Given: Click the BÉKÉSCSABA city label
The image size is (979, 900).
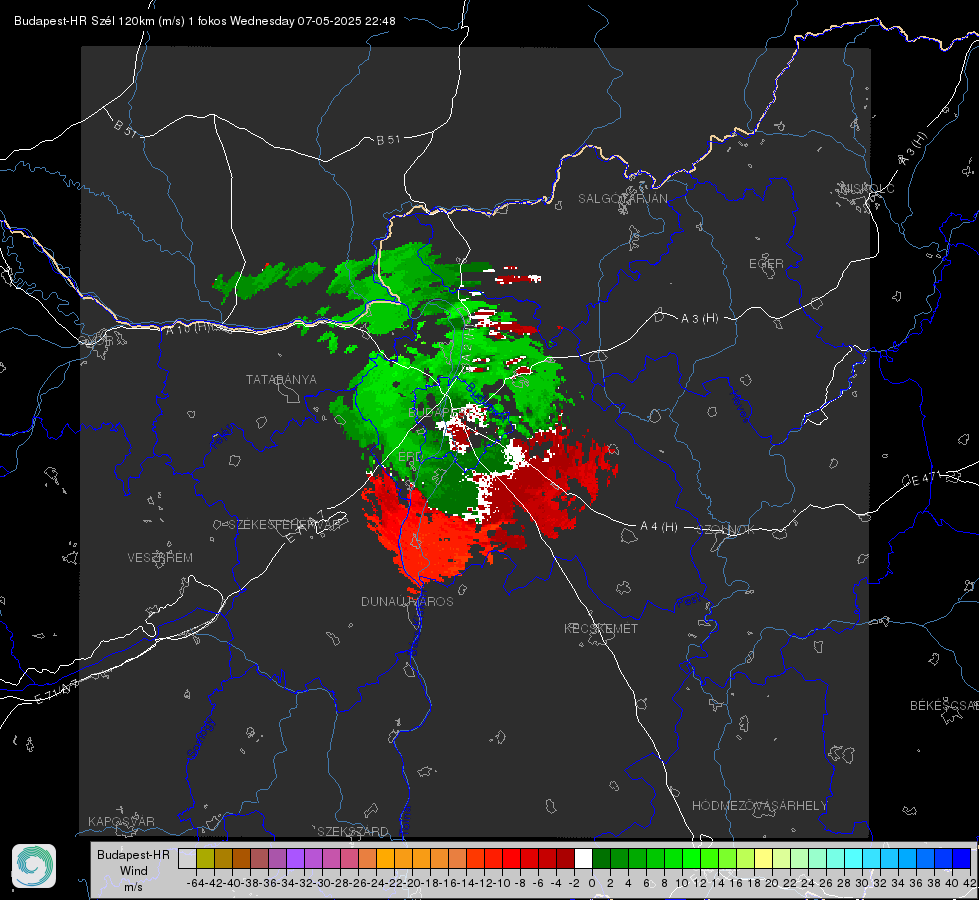Looking at the screenshot, I should pos(944,705).
